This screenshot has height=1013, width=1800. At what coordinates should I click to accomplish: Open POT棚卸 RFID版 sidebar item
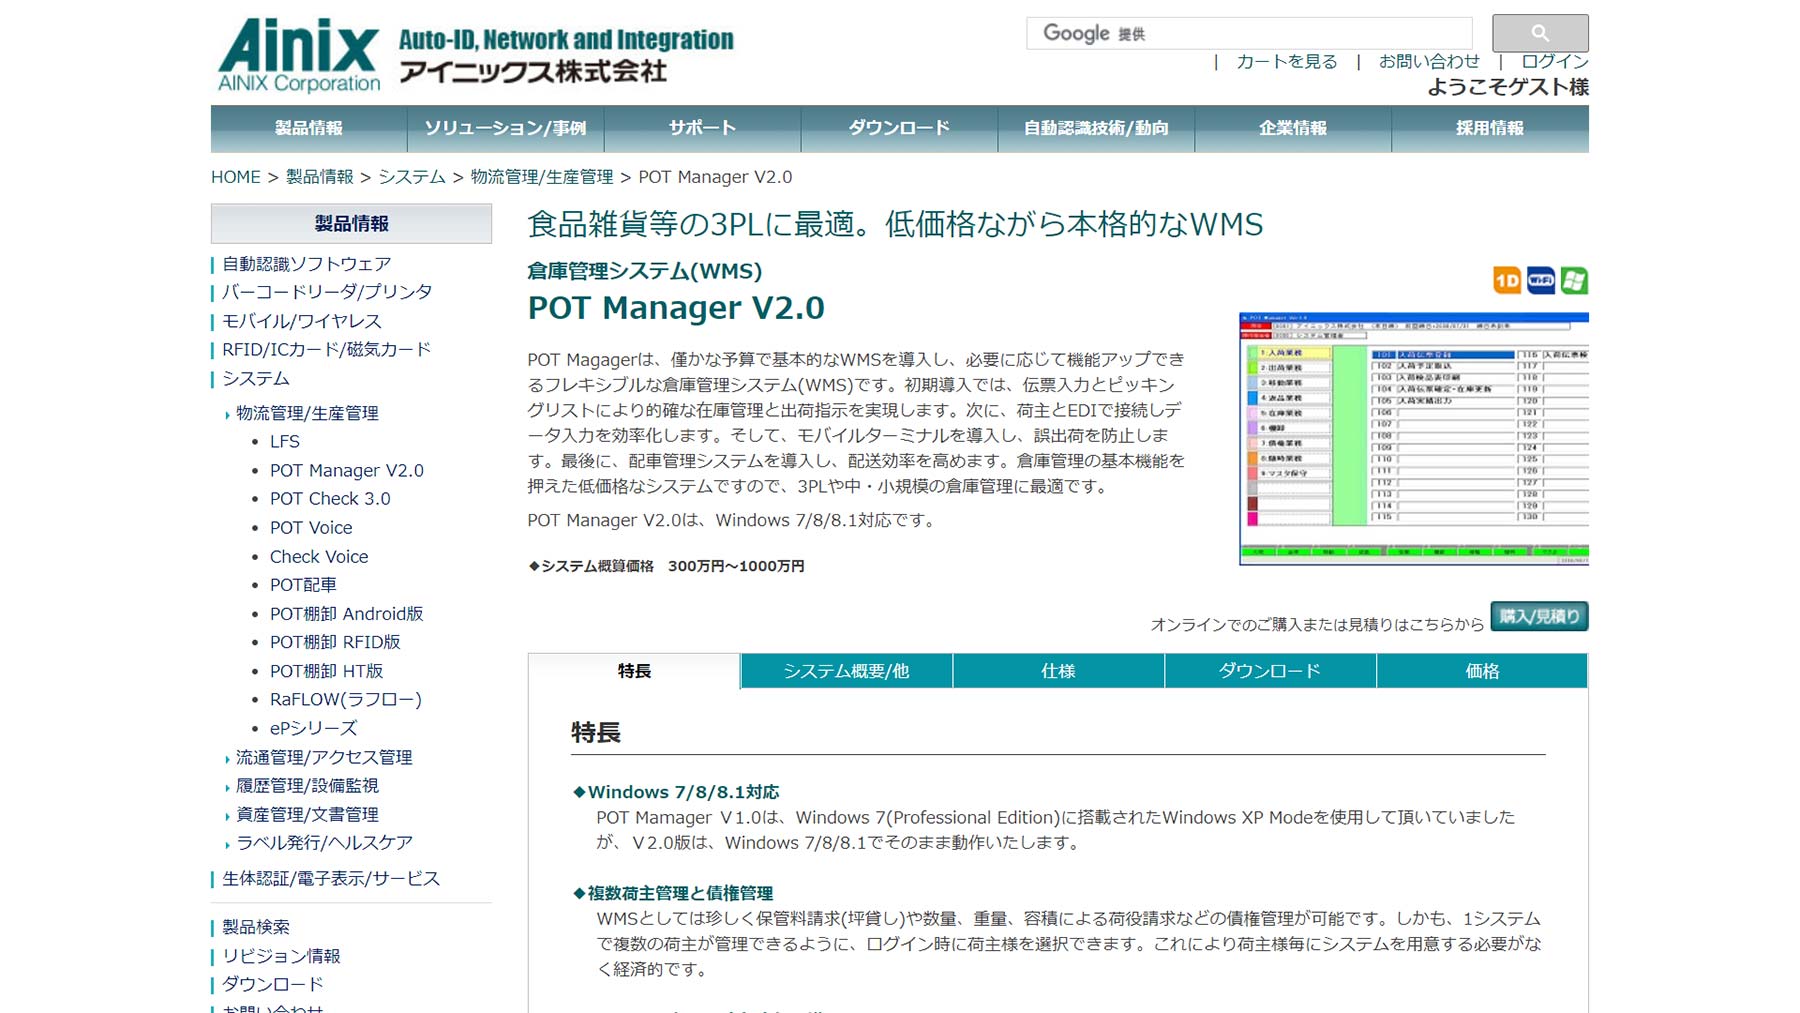(x=335, y=642)
